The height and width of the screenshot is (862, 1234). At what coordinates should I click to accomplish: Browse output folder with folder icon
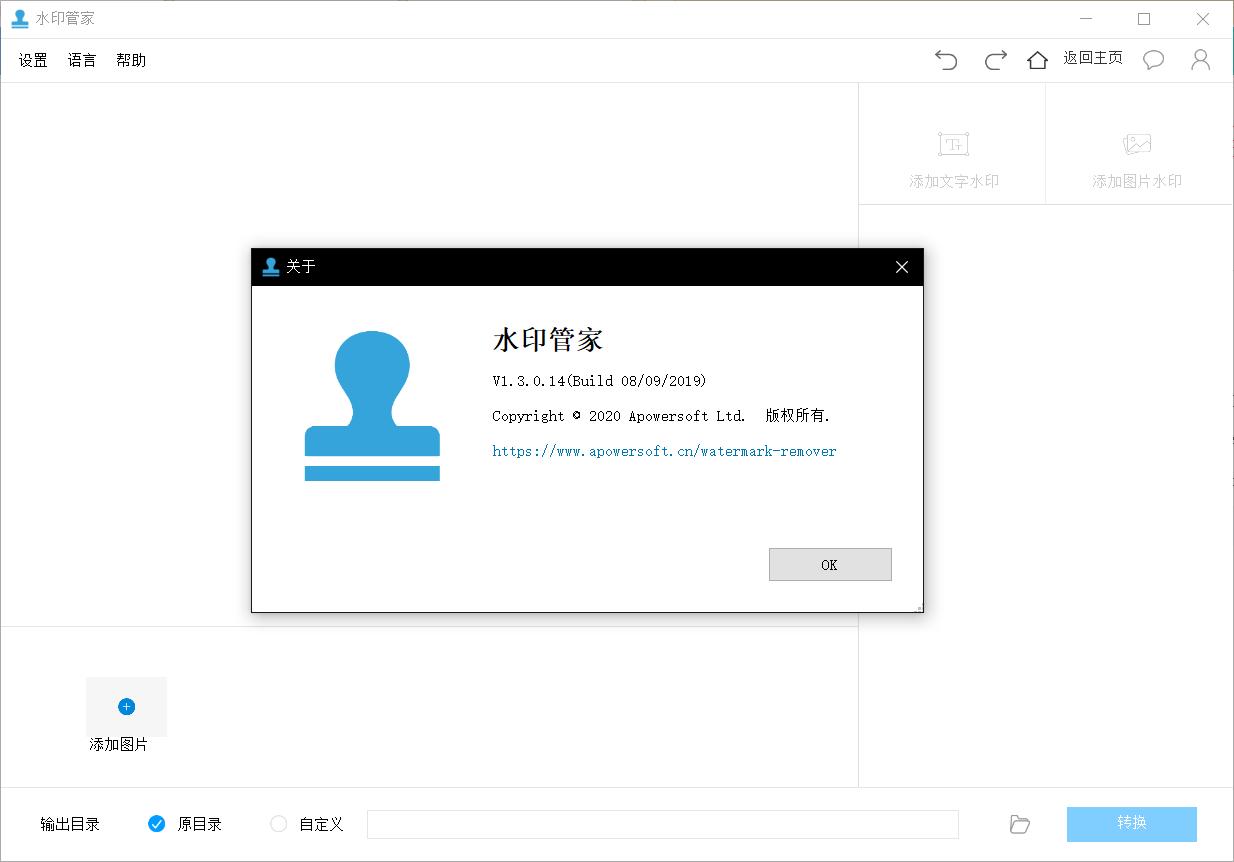(x=1019, y=824)
